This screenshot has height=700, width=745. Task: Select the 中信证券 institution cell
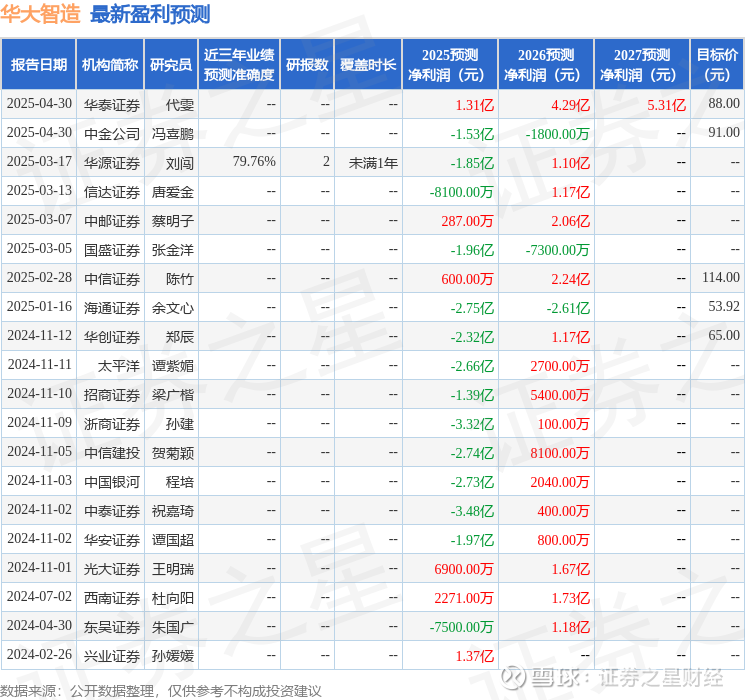click(x=112, y=279)
